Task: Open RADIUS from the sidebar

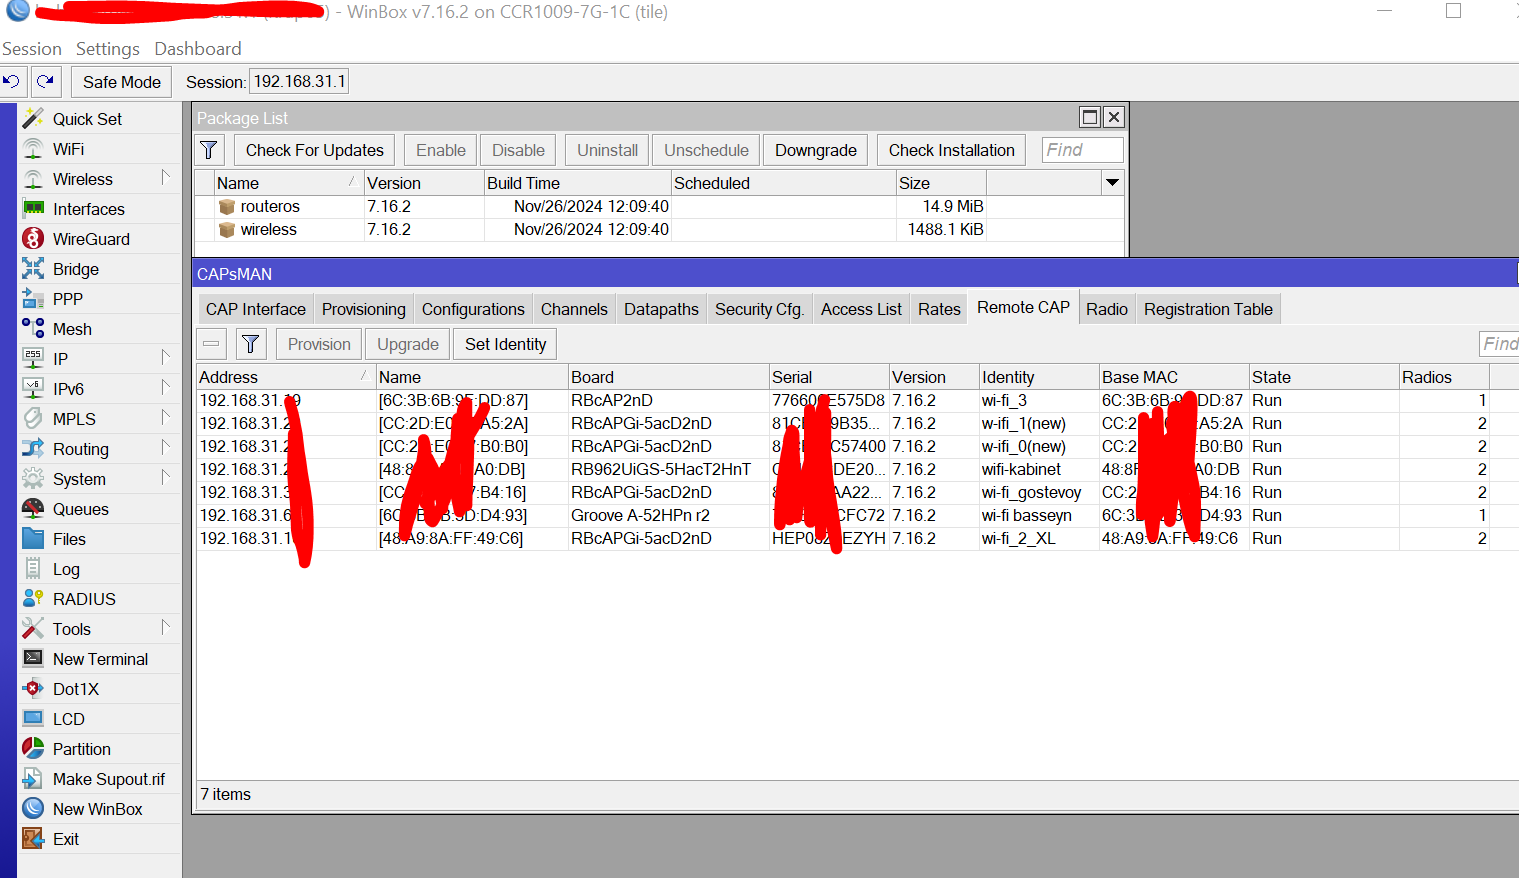Action: click(84, 599)
